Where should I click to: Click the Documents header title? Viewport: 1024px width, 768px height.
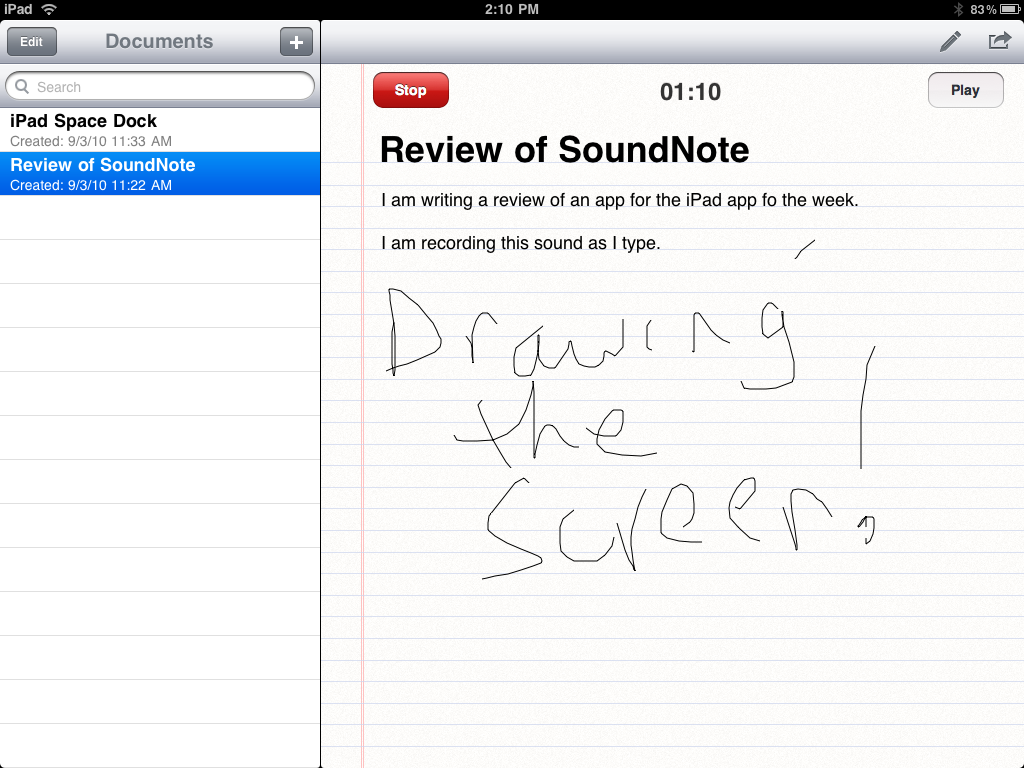click(x=158, y=41)
